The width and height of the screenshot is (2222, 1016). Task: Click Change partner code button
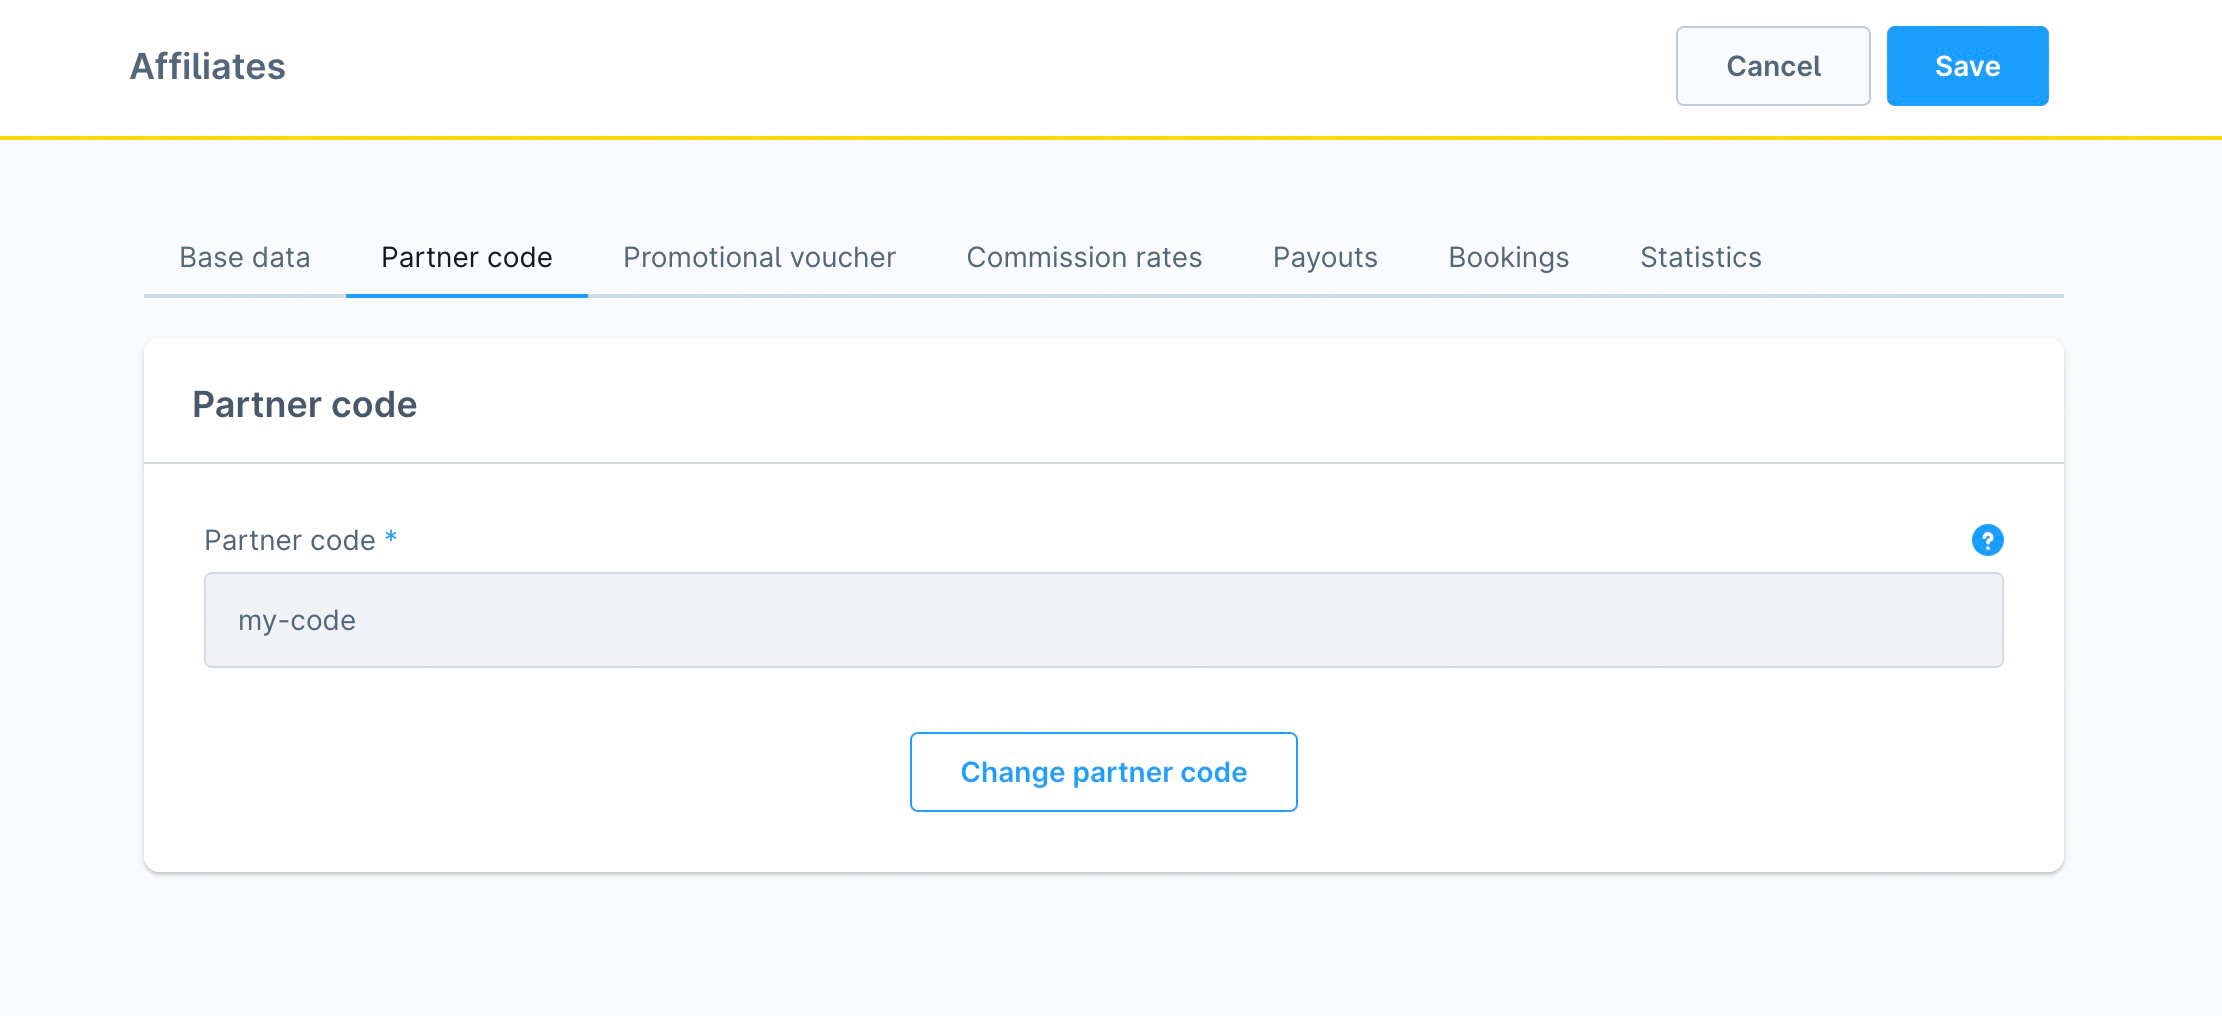point(1104,772)
